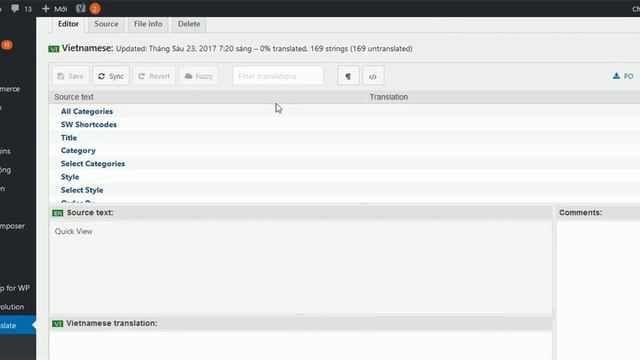This screenshot has height=360, width=640.
Task: Click the EN badge beside Source text
Action: [58, 213]
